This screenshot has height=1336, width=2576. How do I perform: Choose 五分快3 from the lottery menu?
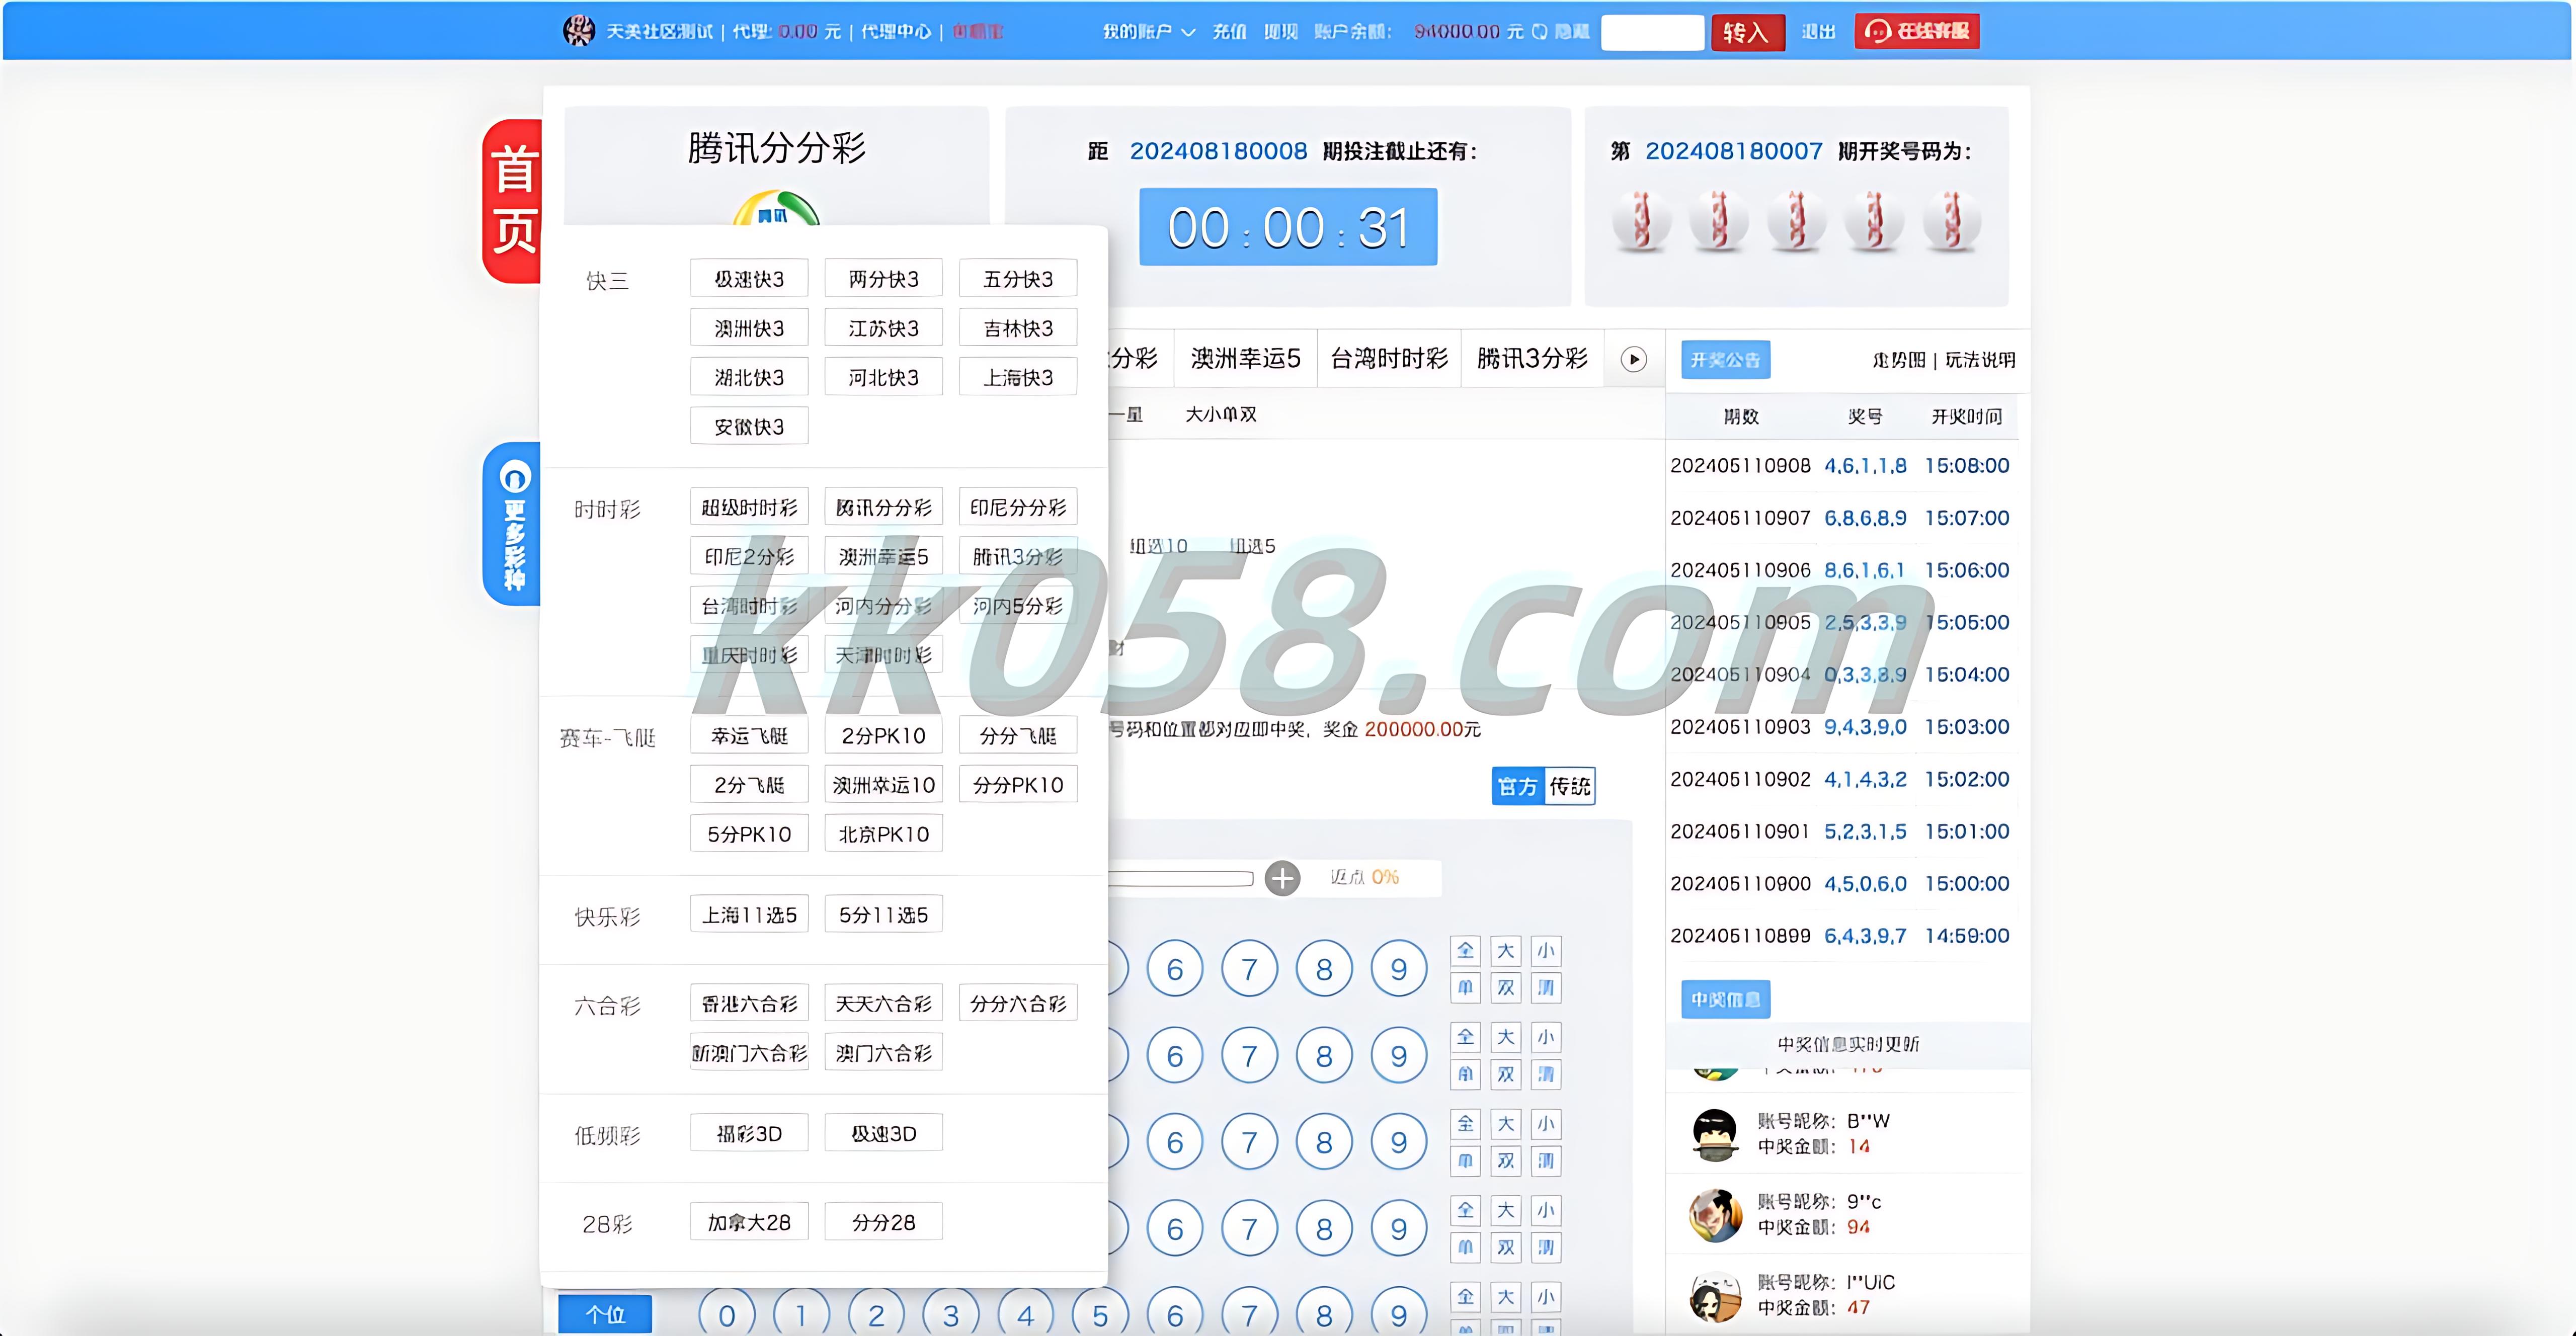tap(1018, 278)
